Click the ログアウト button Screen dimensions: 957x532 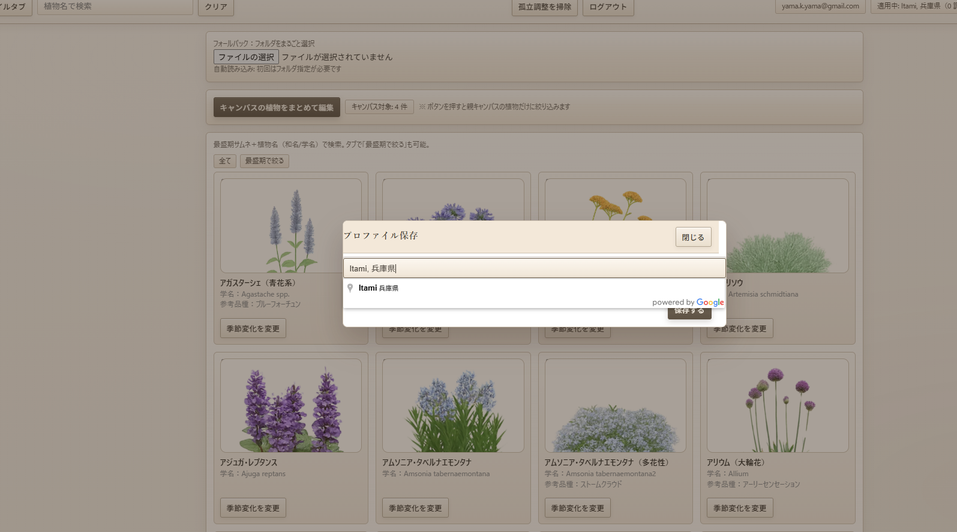pos(608,7)
